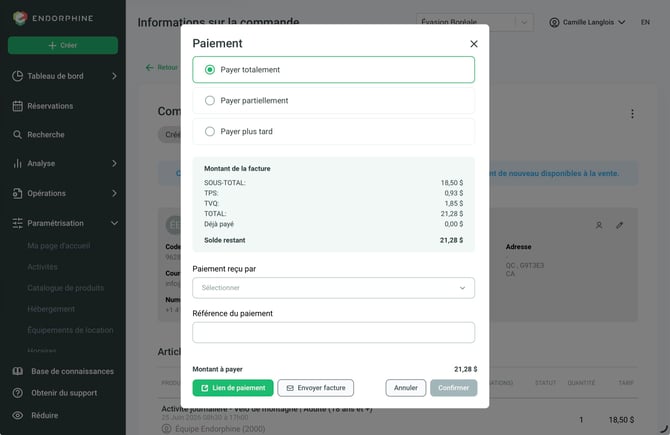This screenshot has height=435, width=670.
Task: Expand the Analyse submenu chevron
Action: pos(115,163)
